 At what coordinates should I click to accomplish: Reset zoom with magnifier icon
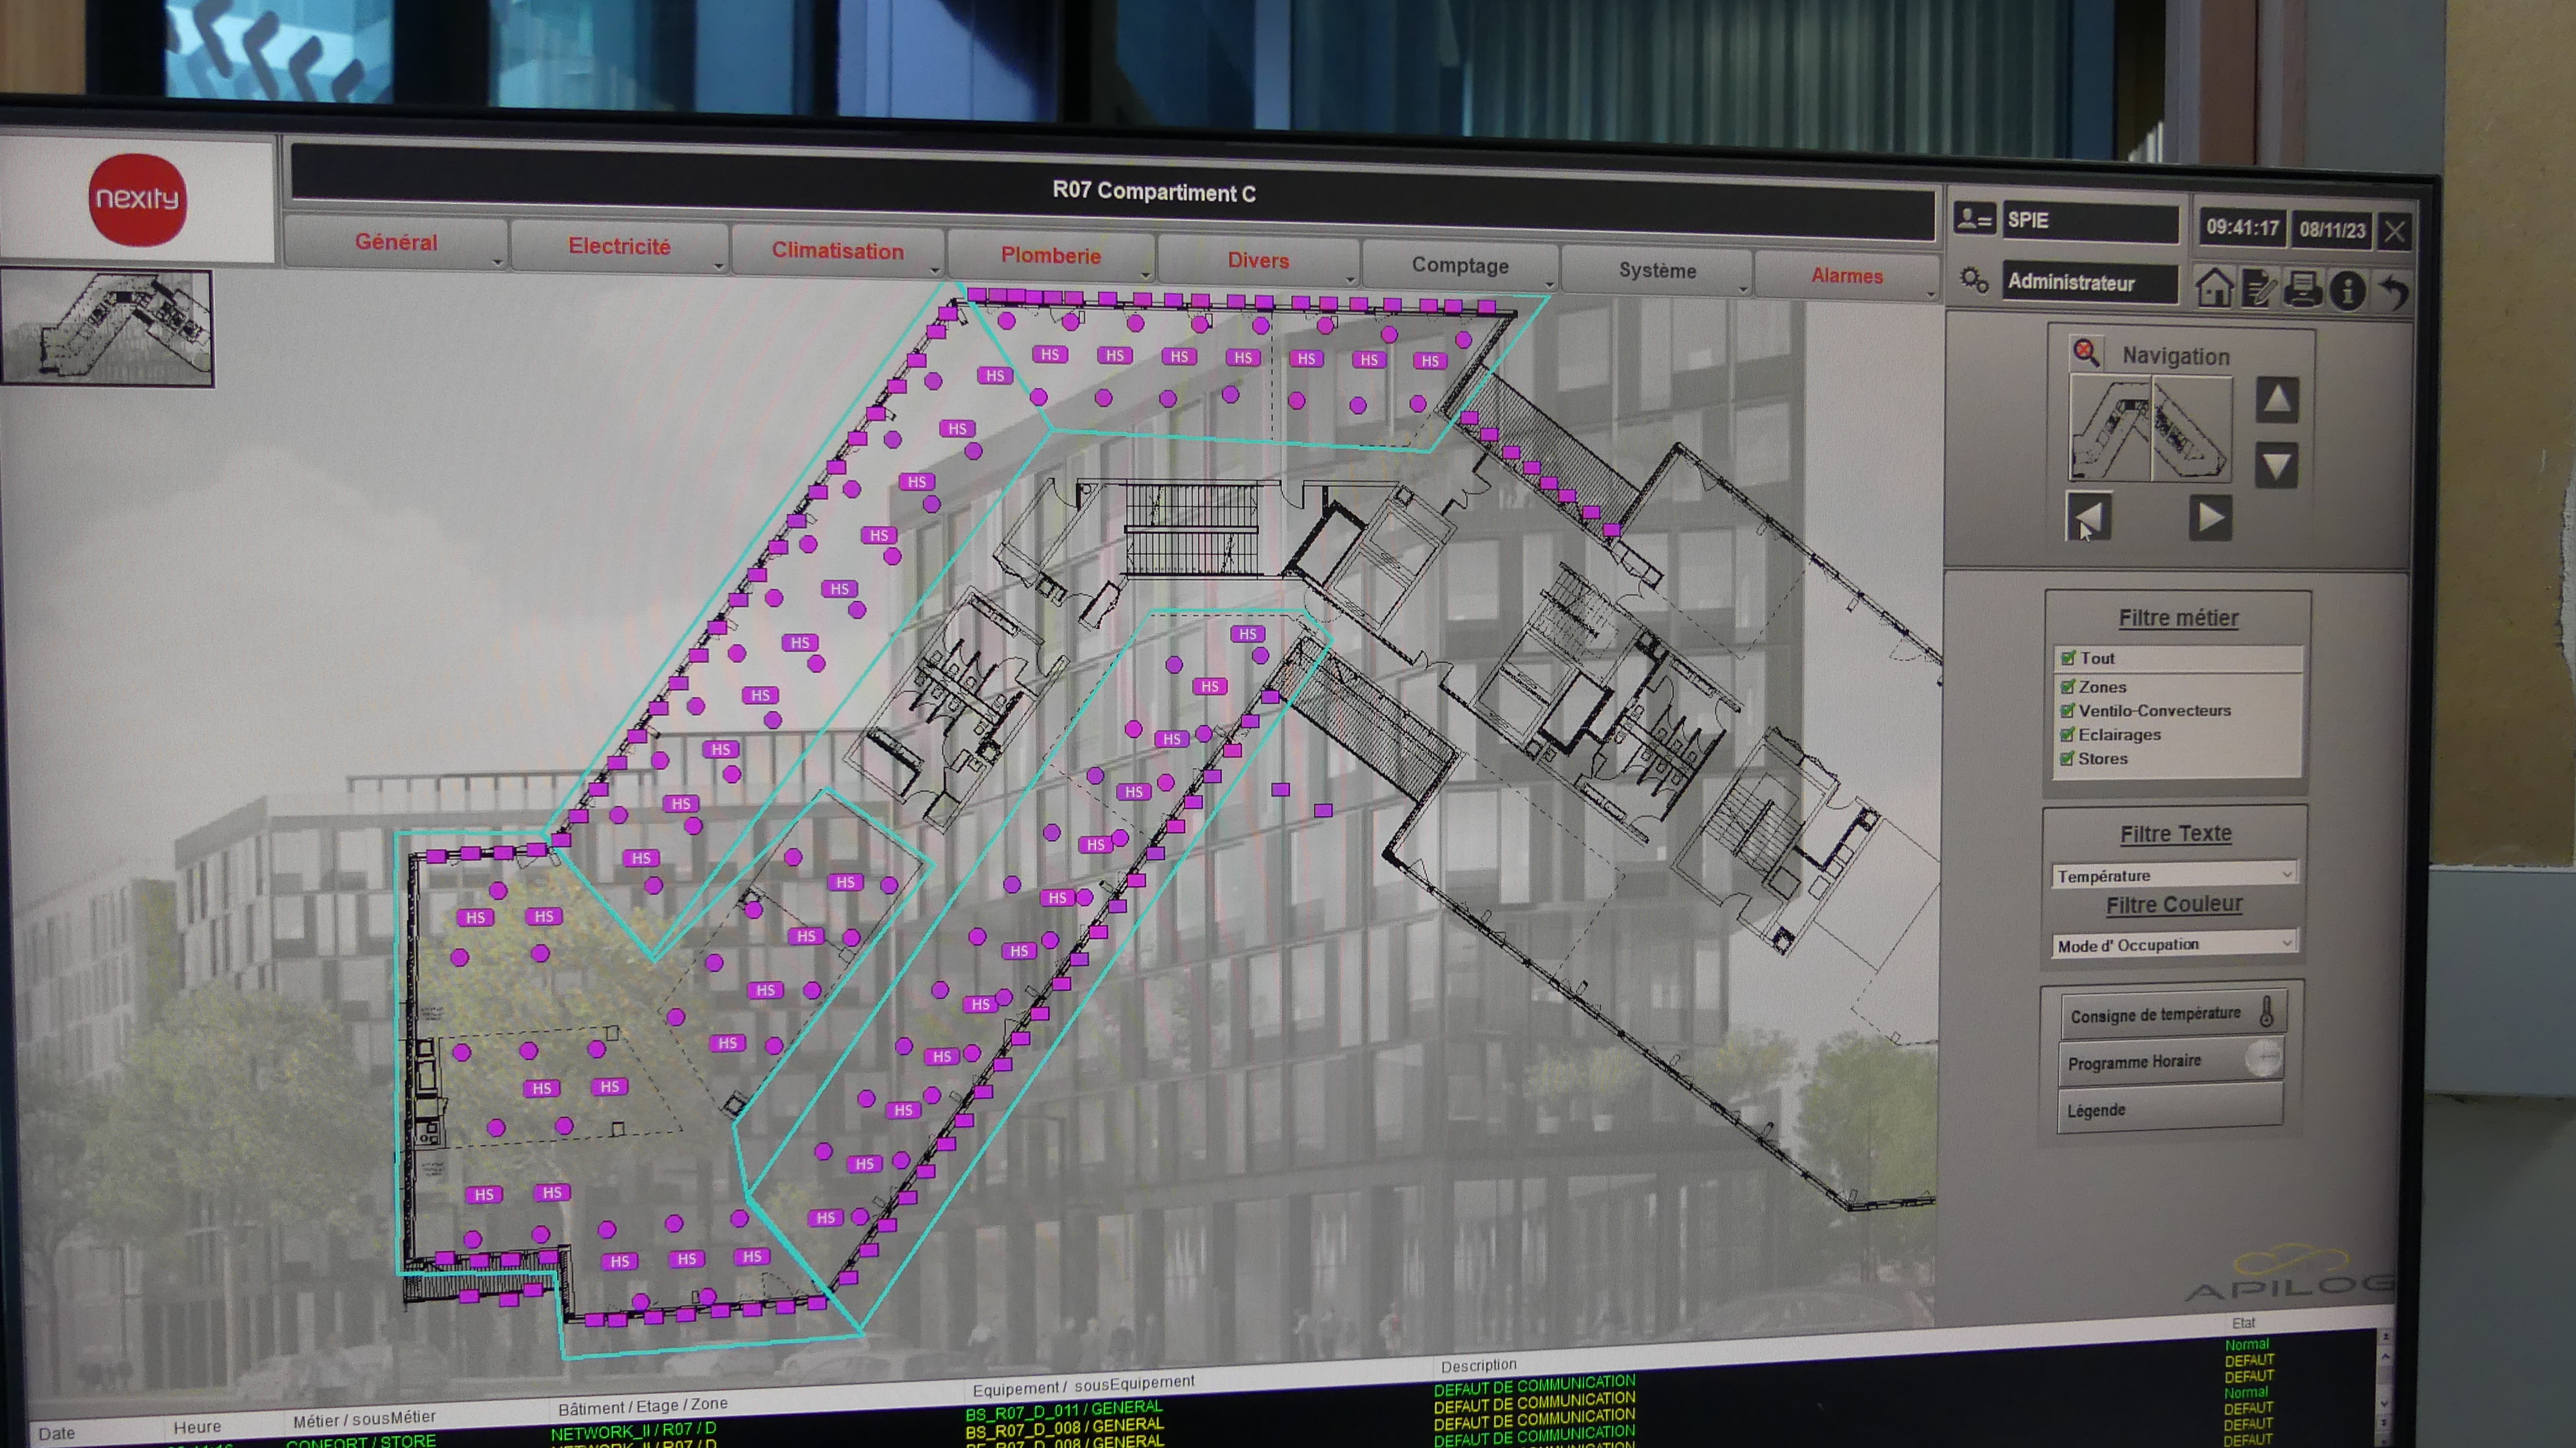(2086, 352)
